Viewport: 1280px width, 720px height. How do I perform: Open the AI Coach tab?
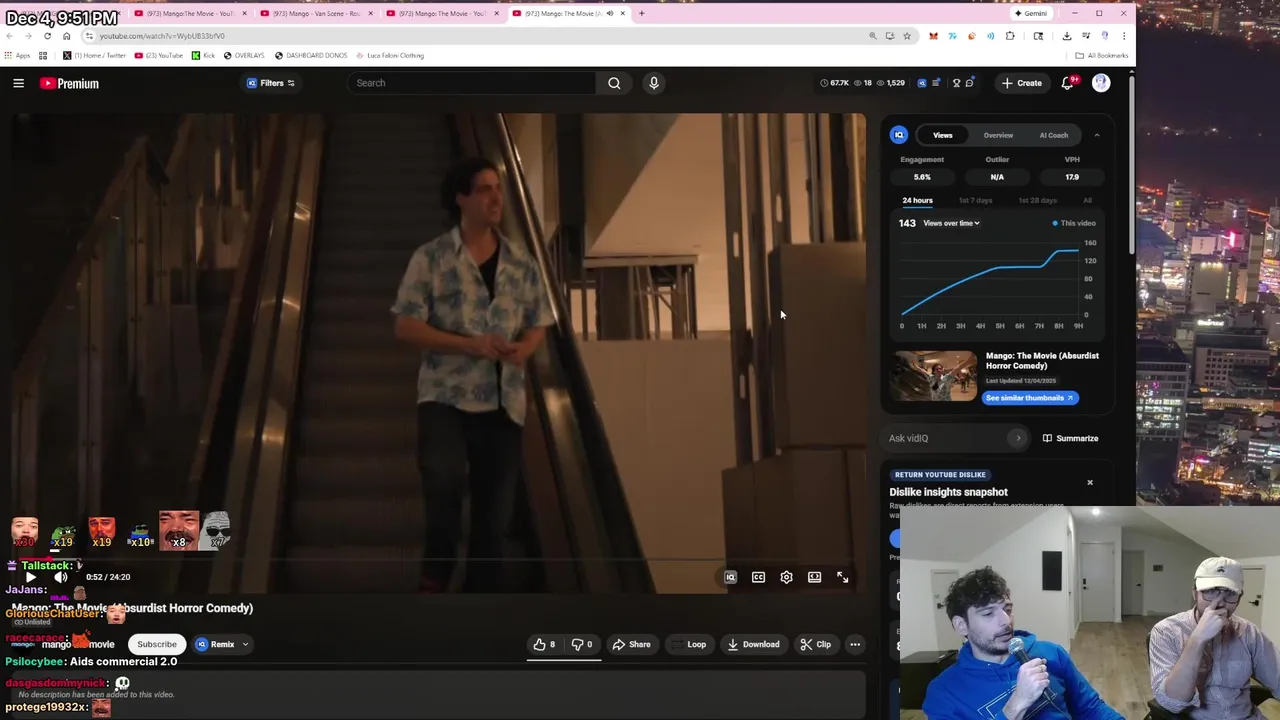1054,135
